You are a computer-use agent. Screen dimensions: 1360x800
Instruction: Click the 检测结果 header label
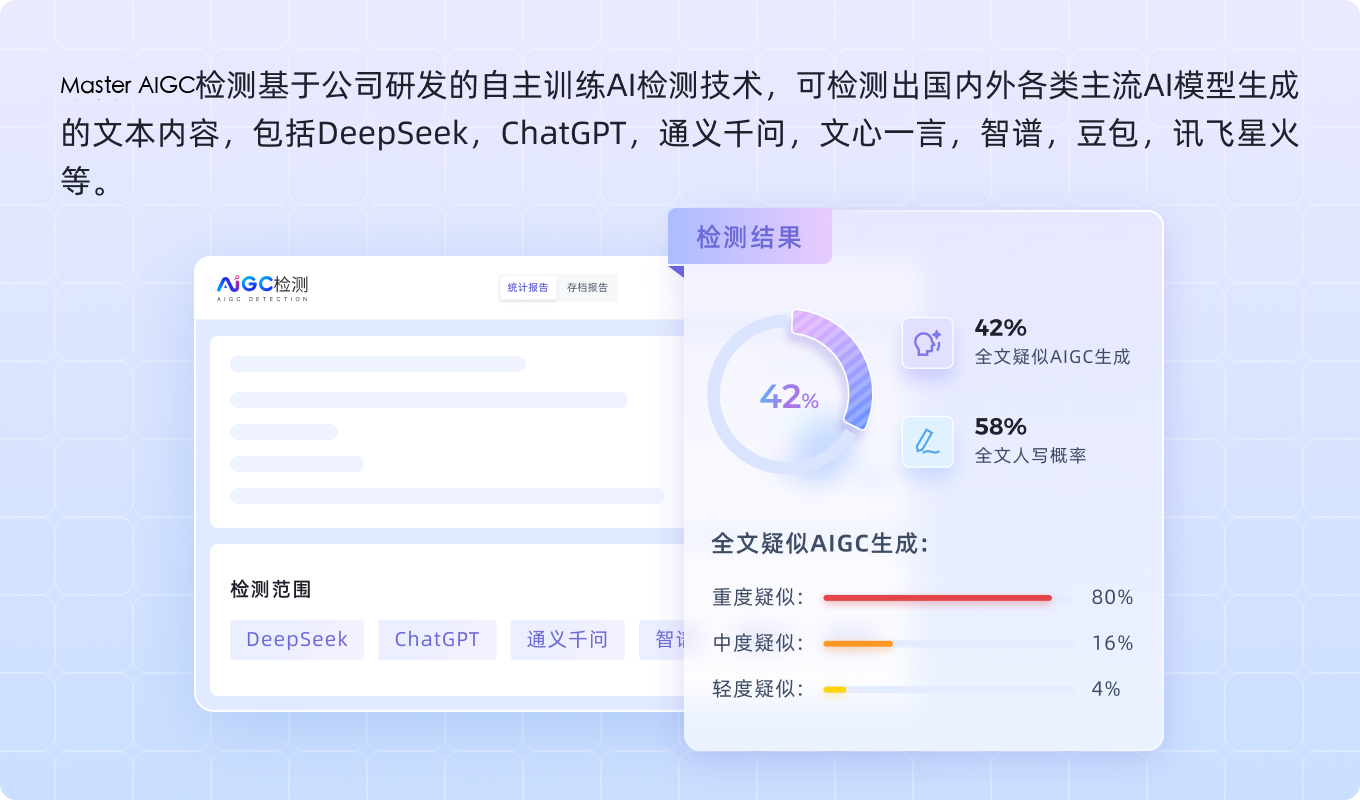(749, 237)
